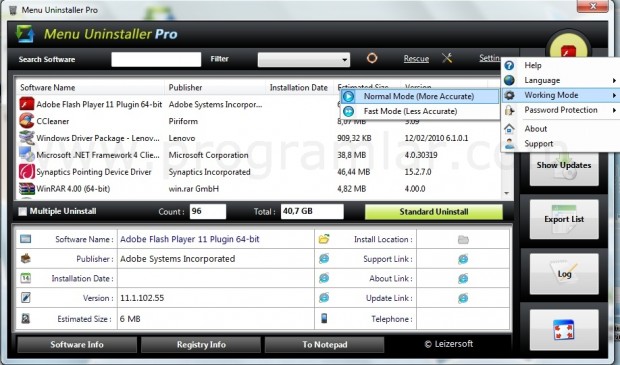Click the Adobe Flash Player row icon
Viewport: 620px width, 365px height.
[26, 104]
